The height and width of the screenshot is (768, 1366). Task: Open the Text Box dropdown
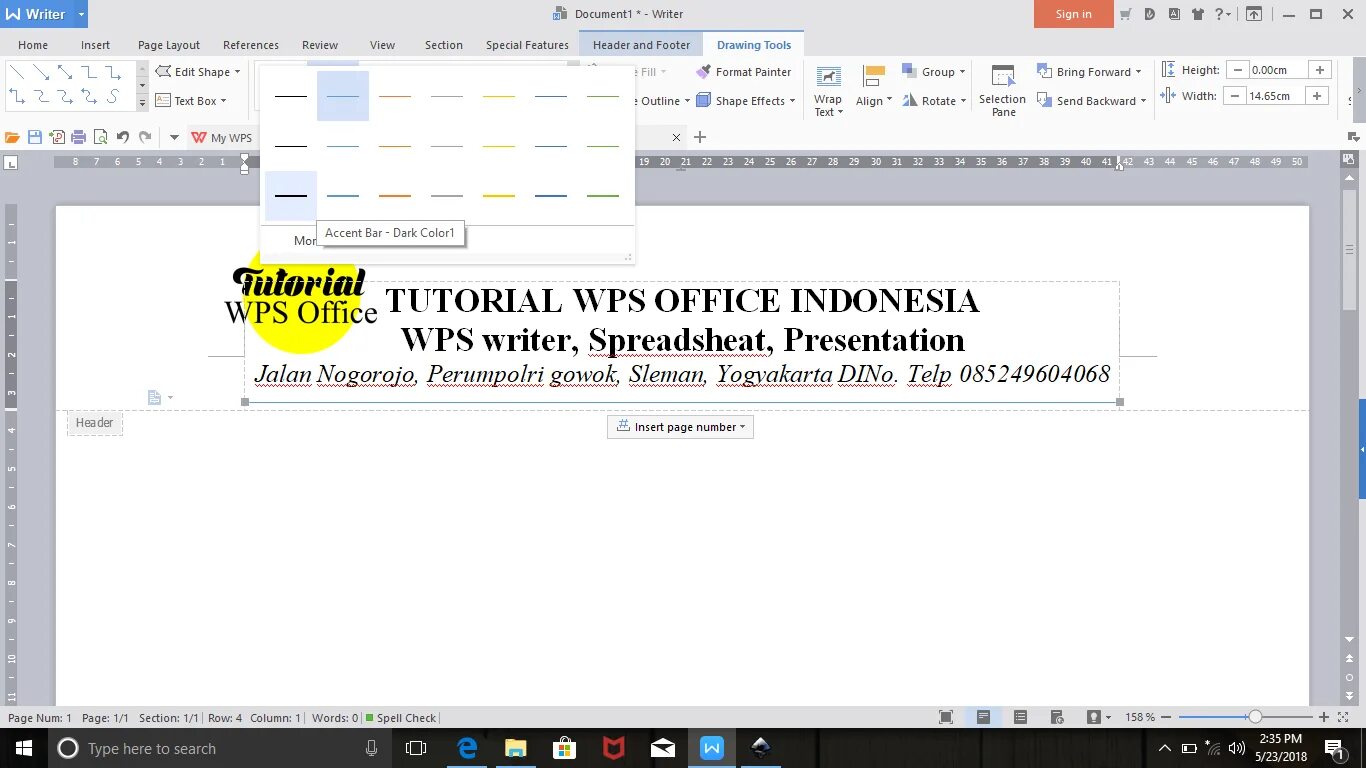[191, 101]
